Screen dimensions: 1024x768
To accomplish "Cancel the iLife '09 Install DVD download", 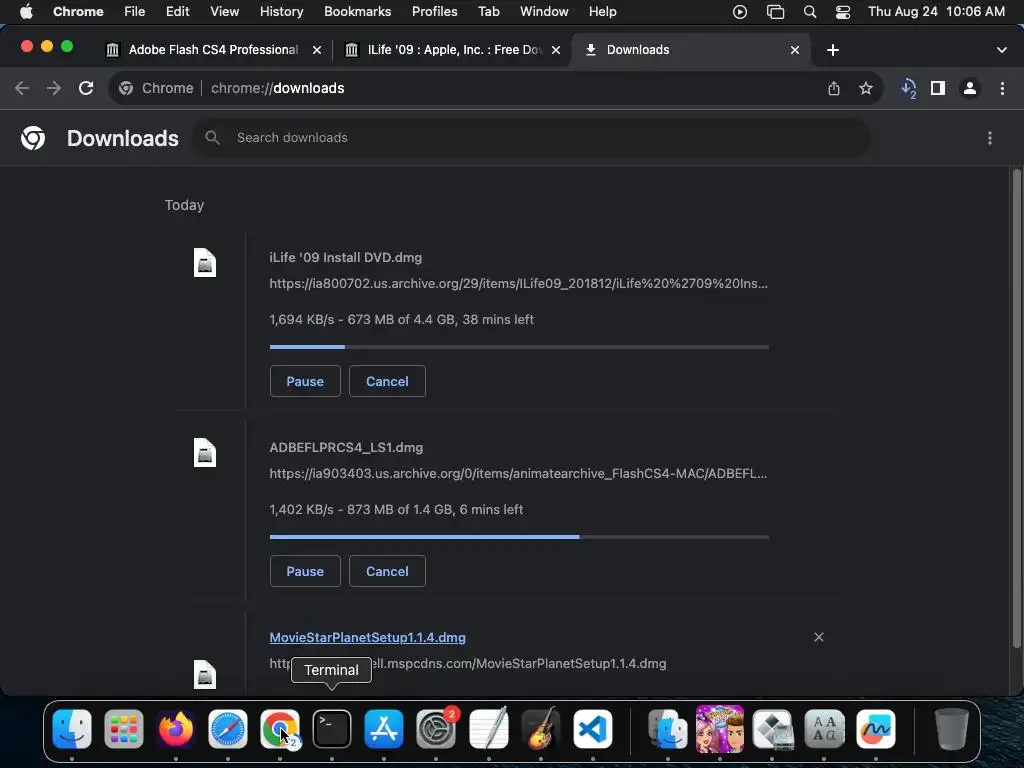I will click(387, 381).
